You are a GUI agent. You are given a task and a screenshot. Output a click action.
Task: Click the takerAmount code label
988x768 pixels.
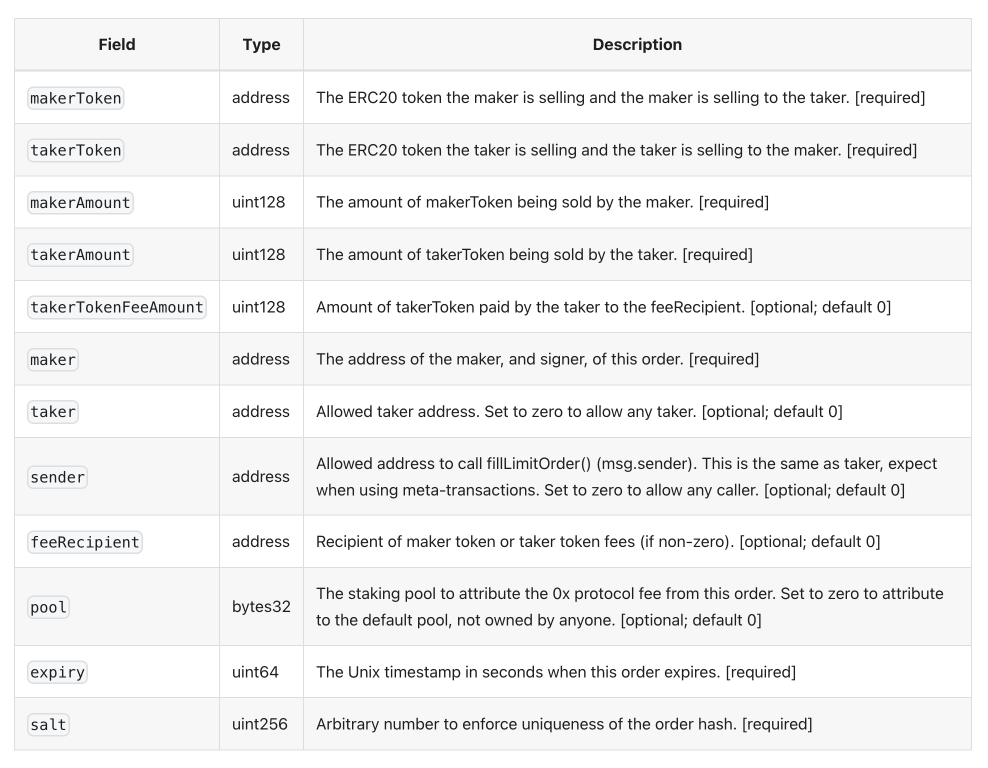tap(80, 255)
